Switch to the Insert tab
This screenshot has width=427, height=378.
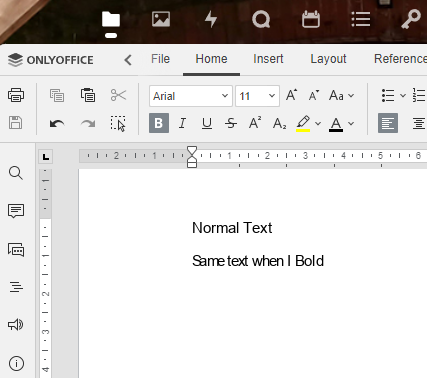click(268, 59)
